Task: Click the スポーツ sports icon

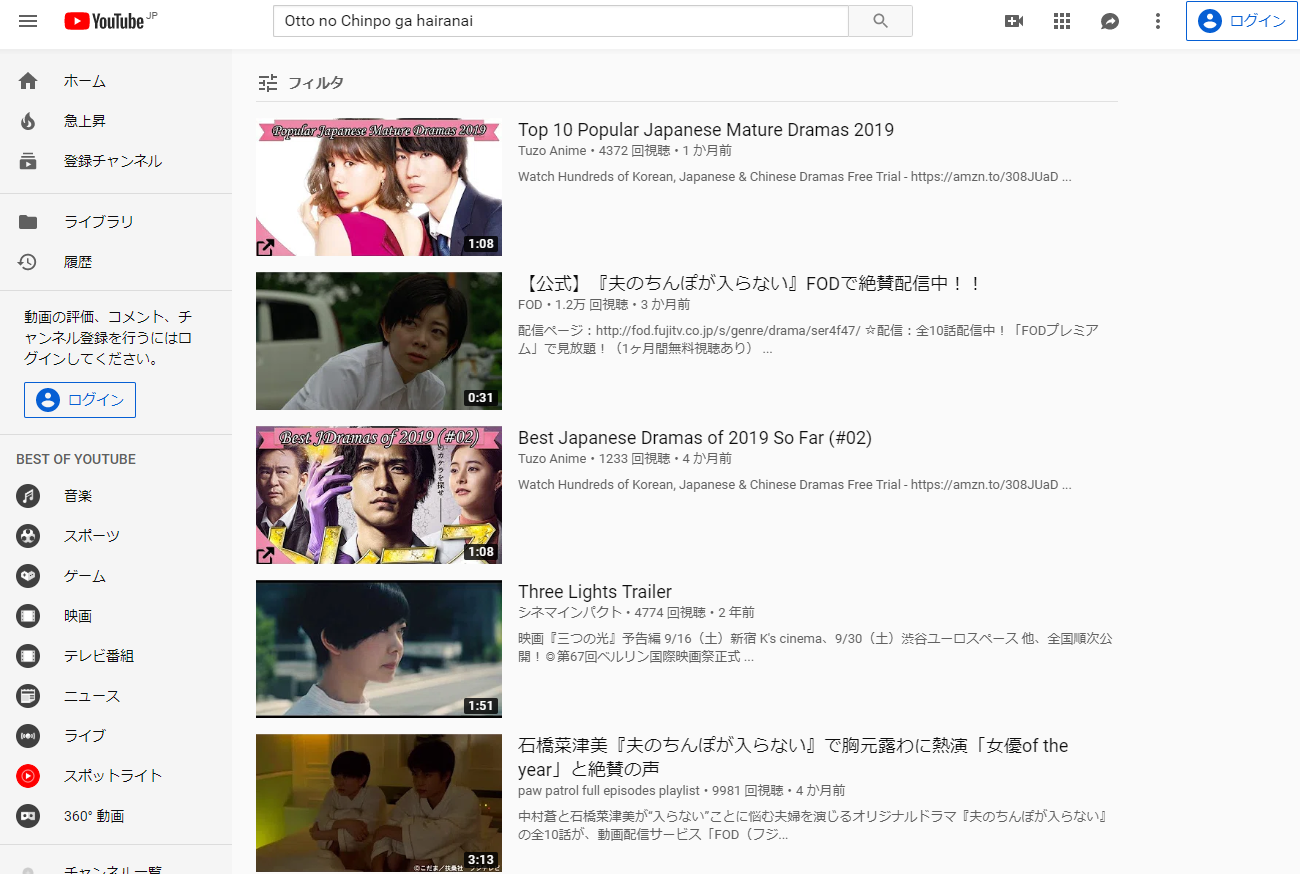Action: [x=28, y=536]
